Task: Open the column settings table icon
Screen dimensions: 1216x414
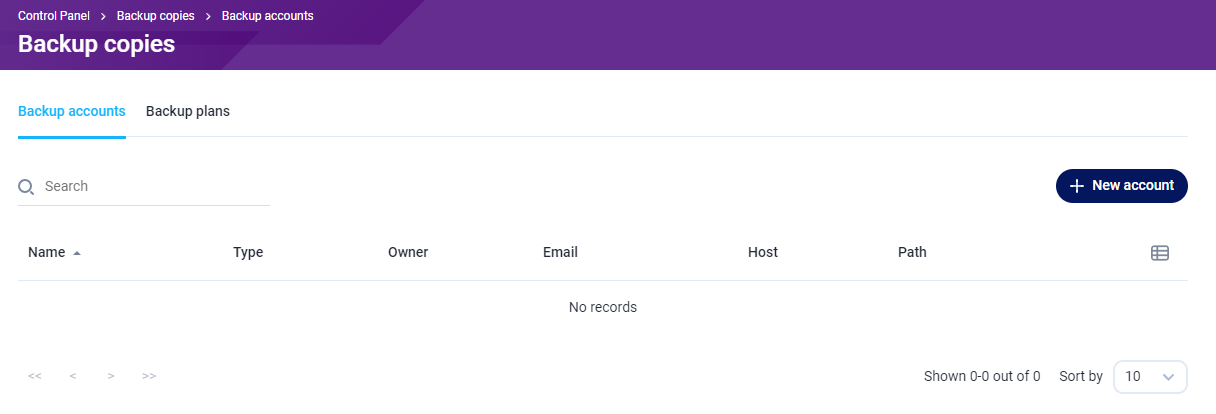Action: [1160, 253]
